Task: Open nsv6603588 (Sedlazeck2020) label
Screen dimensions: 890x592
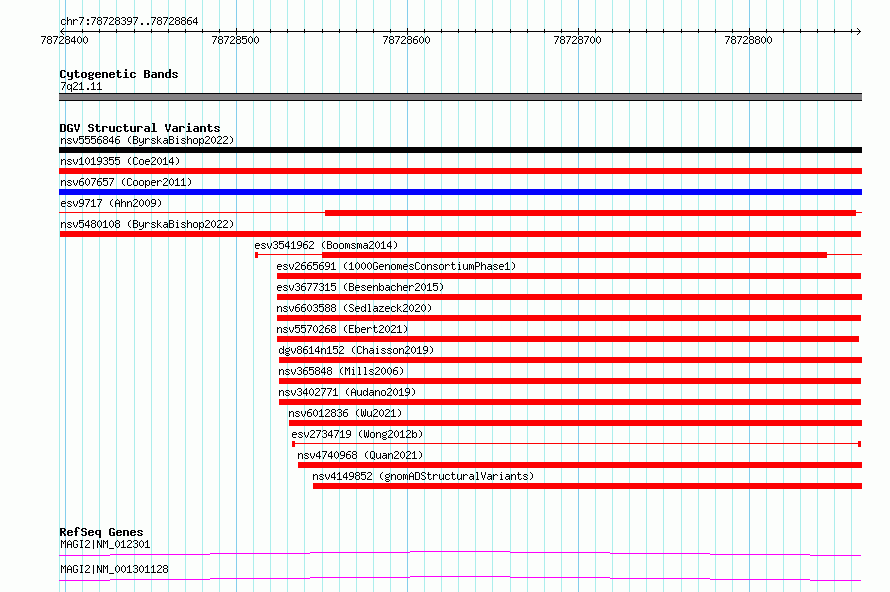Action: tap(354, 308)
